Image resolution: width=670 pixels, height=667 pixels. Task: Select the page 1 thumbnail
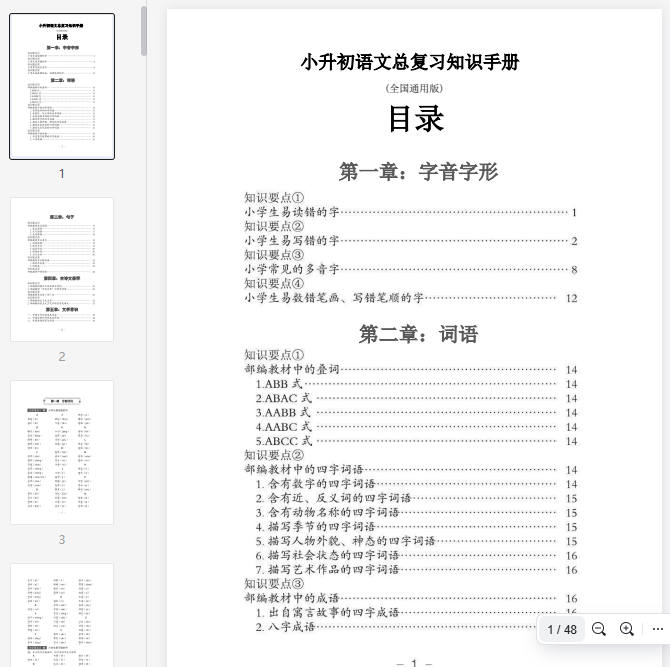pyautogui.click(x=62, y=87)
